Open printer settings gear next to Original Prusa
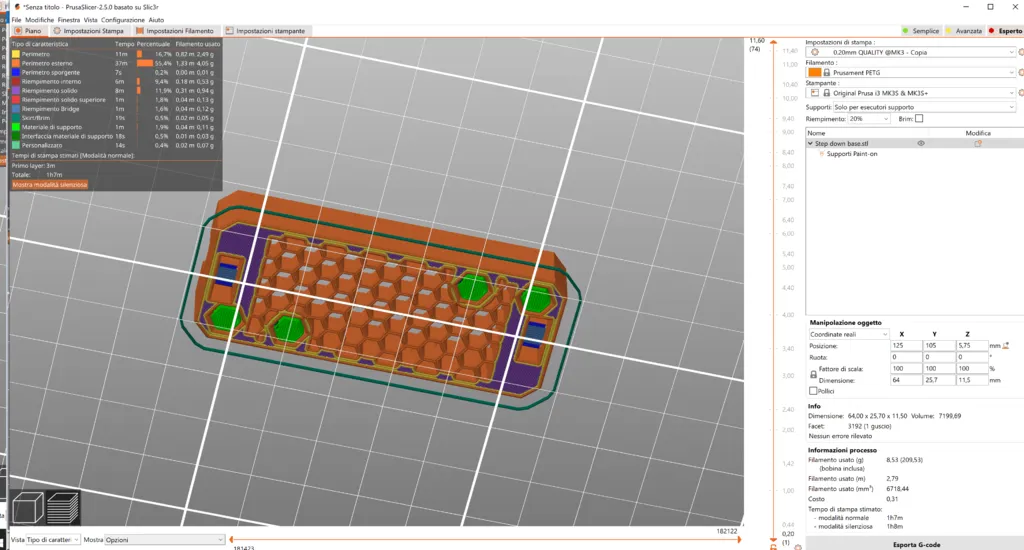This screenshot has width=1024, height=550. pos(1021,93)
